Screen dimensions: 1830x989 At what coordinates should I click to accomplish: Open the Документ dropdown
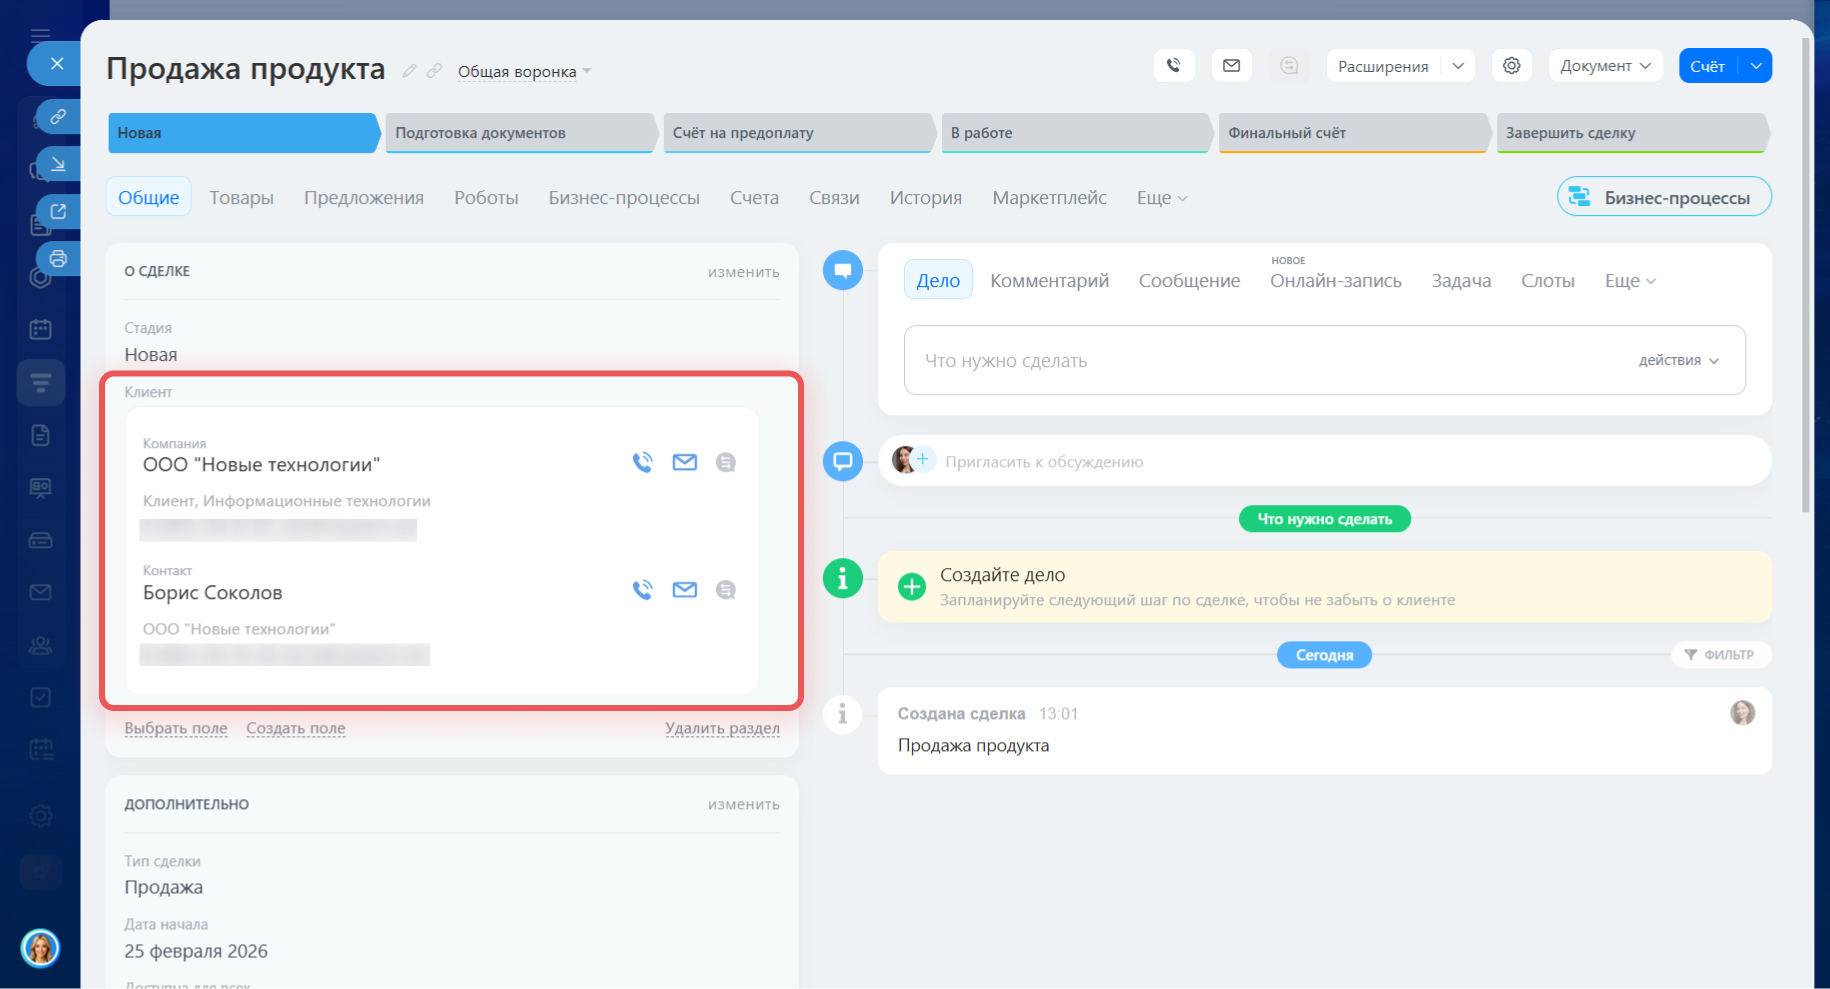pos(1604,66)
